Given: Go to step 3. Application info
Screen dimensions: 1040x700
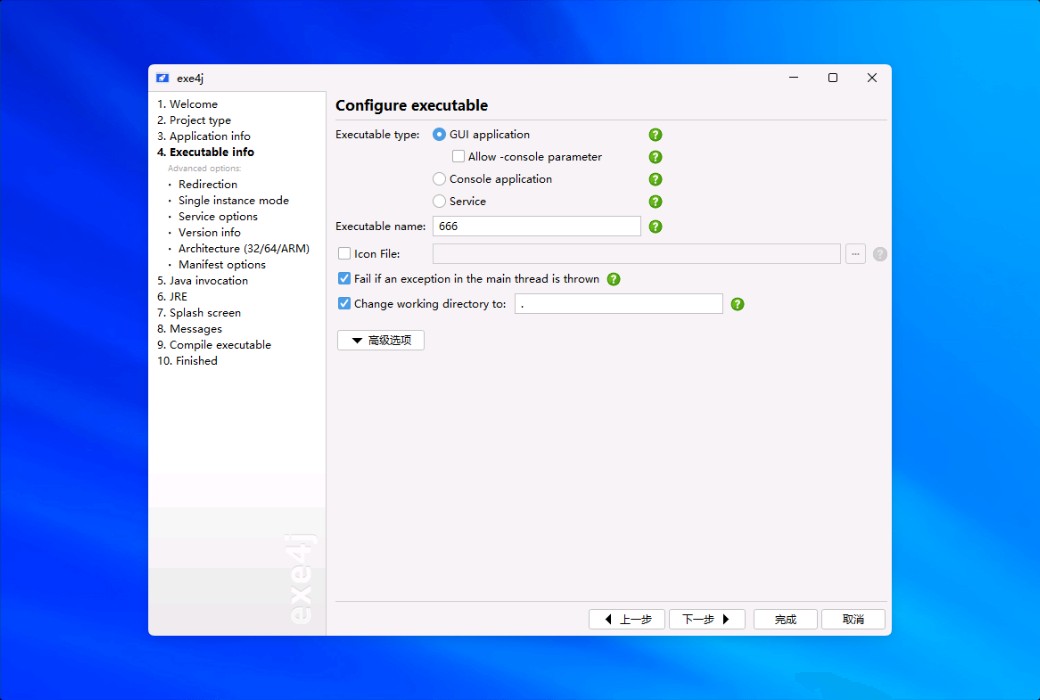Looking at the screenshot, I should tap(204, 136).
